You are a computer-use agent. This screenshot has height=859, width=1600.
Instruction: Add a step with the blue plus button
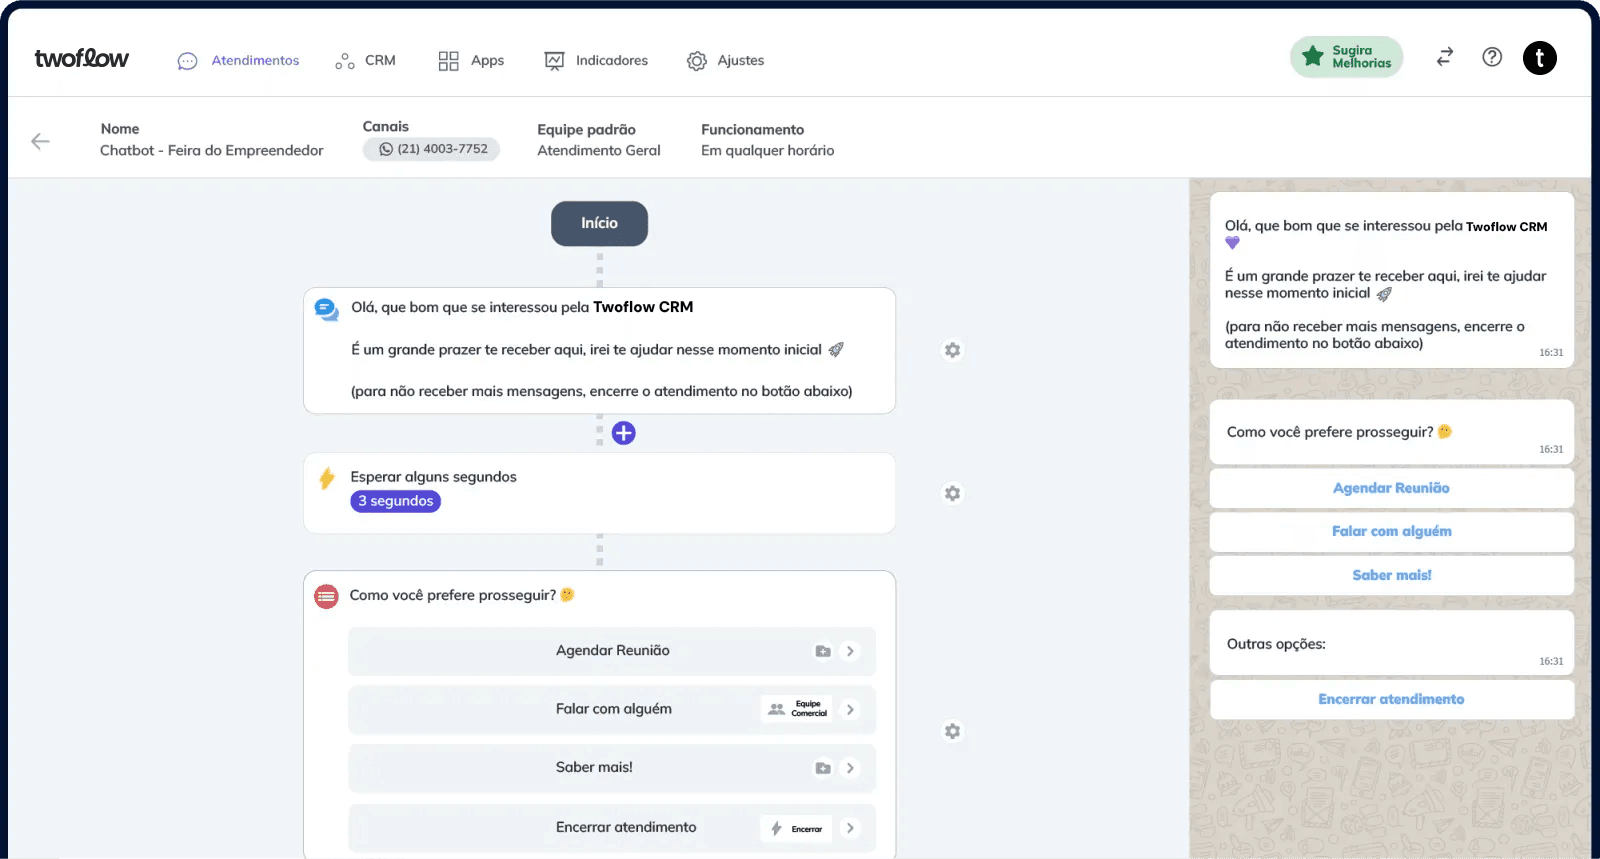point(623,433)
